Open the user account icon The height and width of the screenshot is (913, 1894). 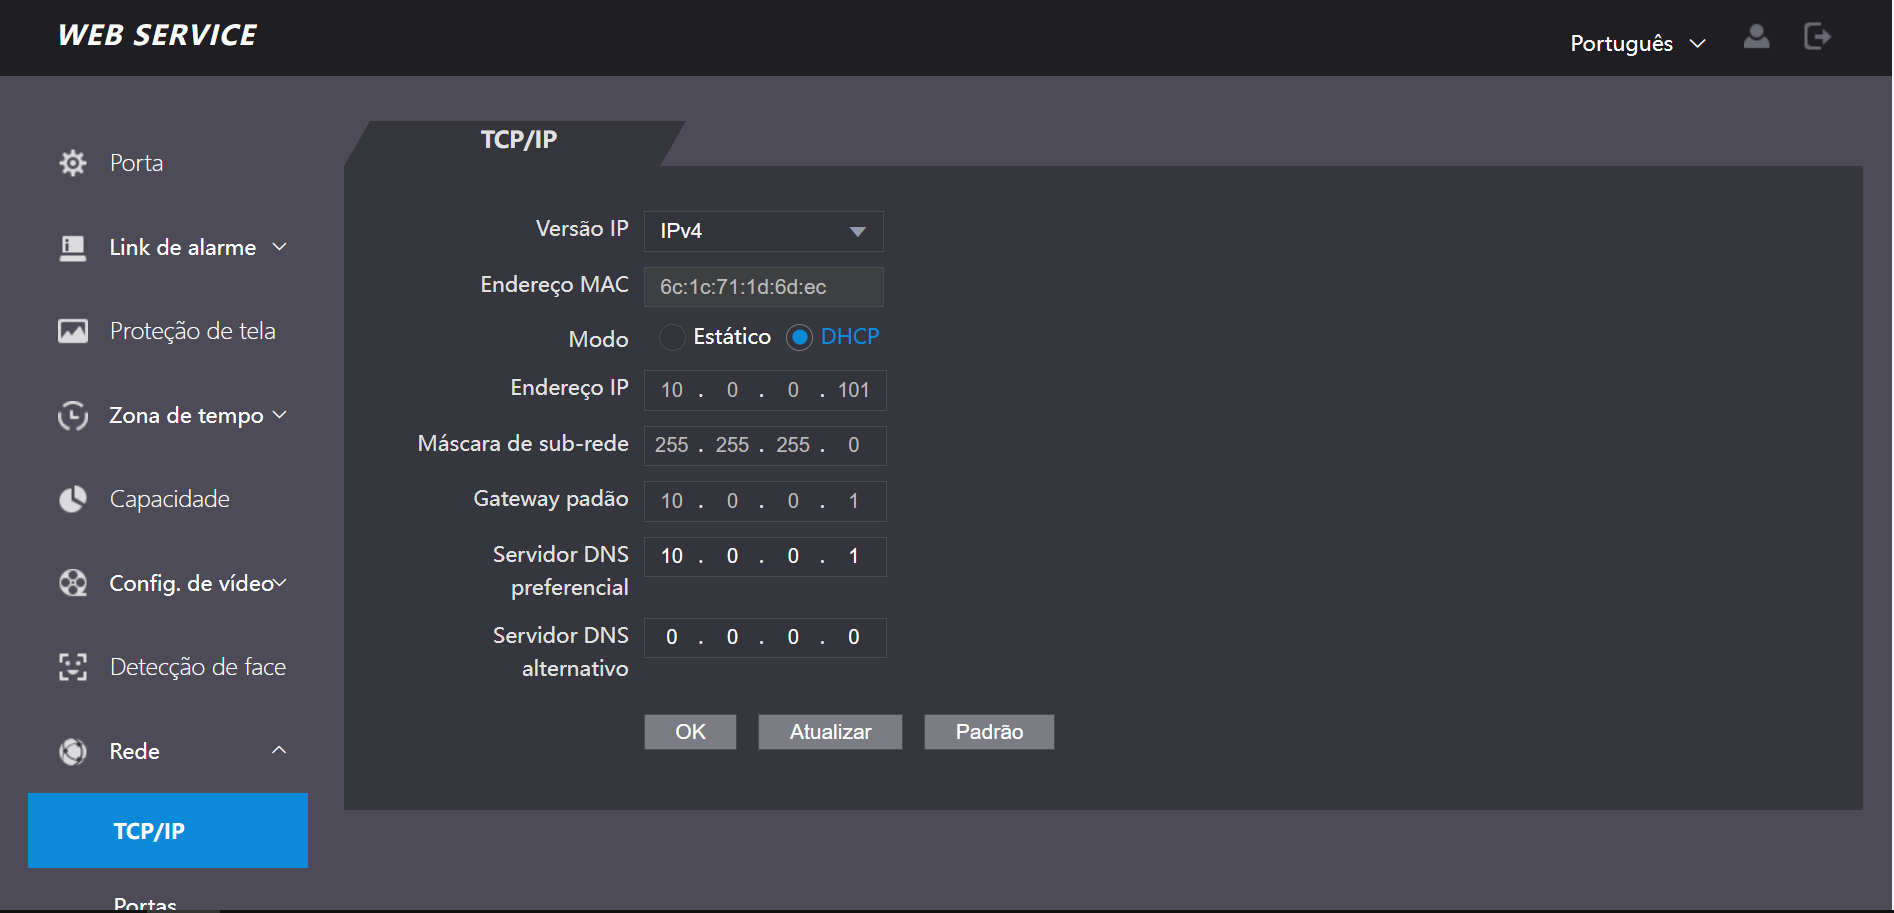coord(1757,37)
